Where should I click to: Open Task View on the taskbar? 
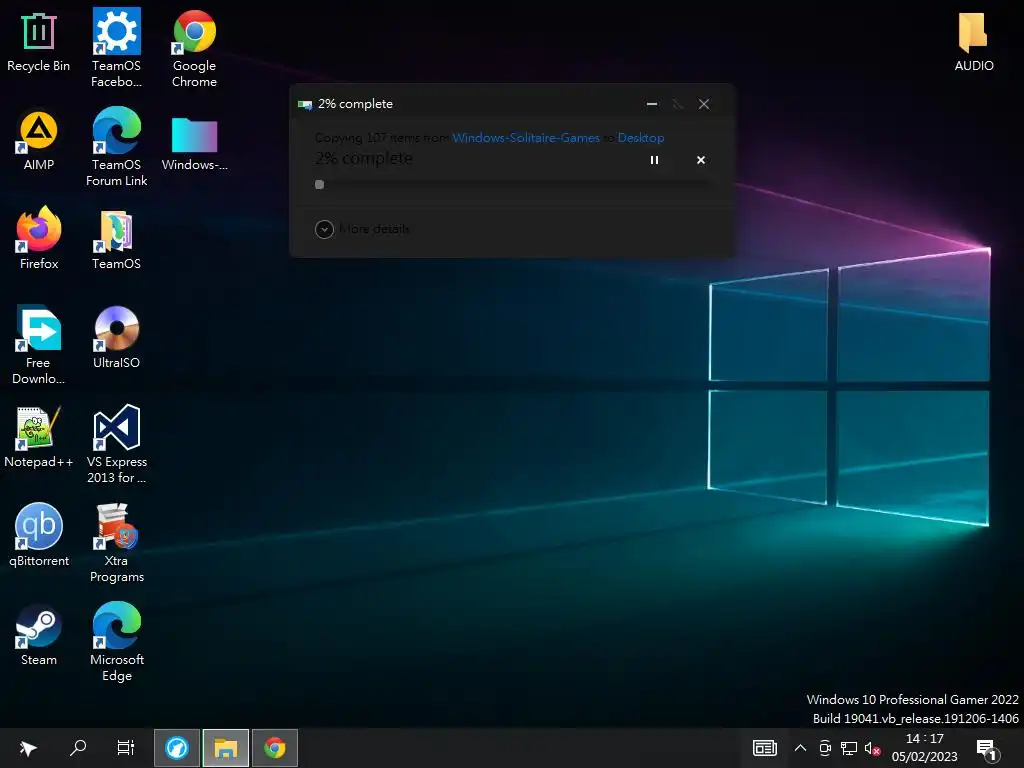pyautogui.click(x=125, y=748)
